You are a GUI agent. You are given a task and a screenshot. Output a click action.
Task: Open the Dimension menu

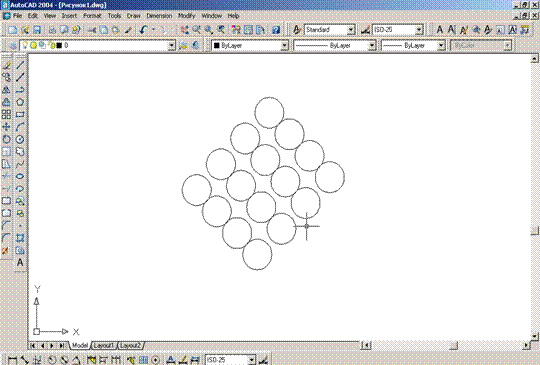(159, 16)
